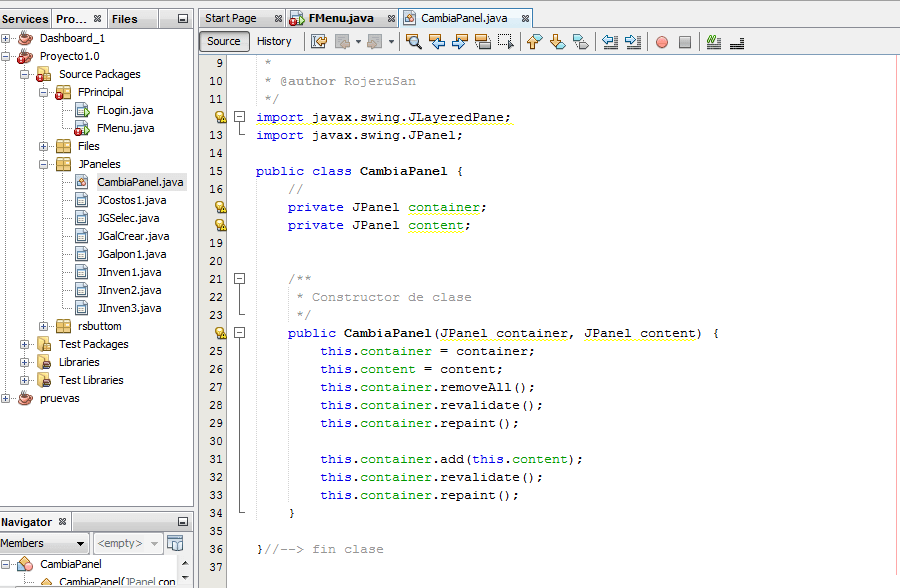Collapse the imports fold at line 12

click(x=239, y=117)
